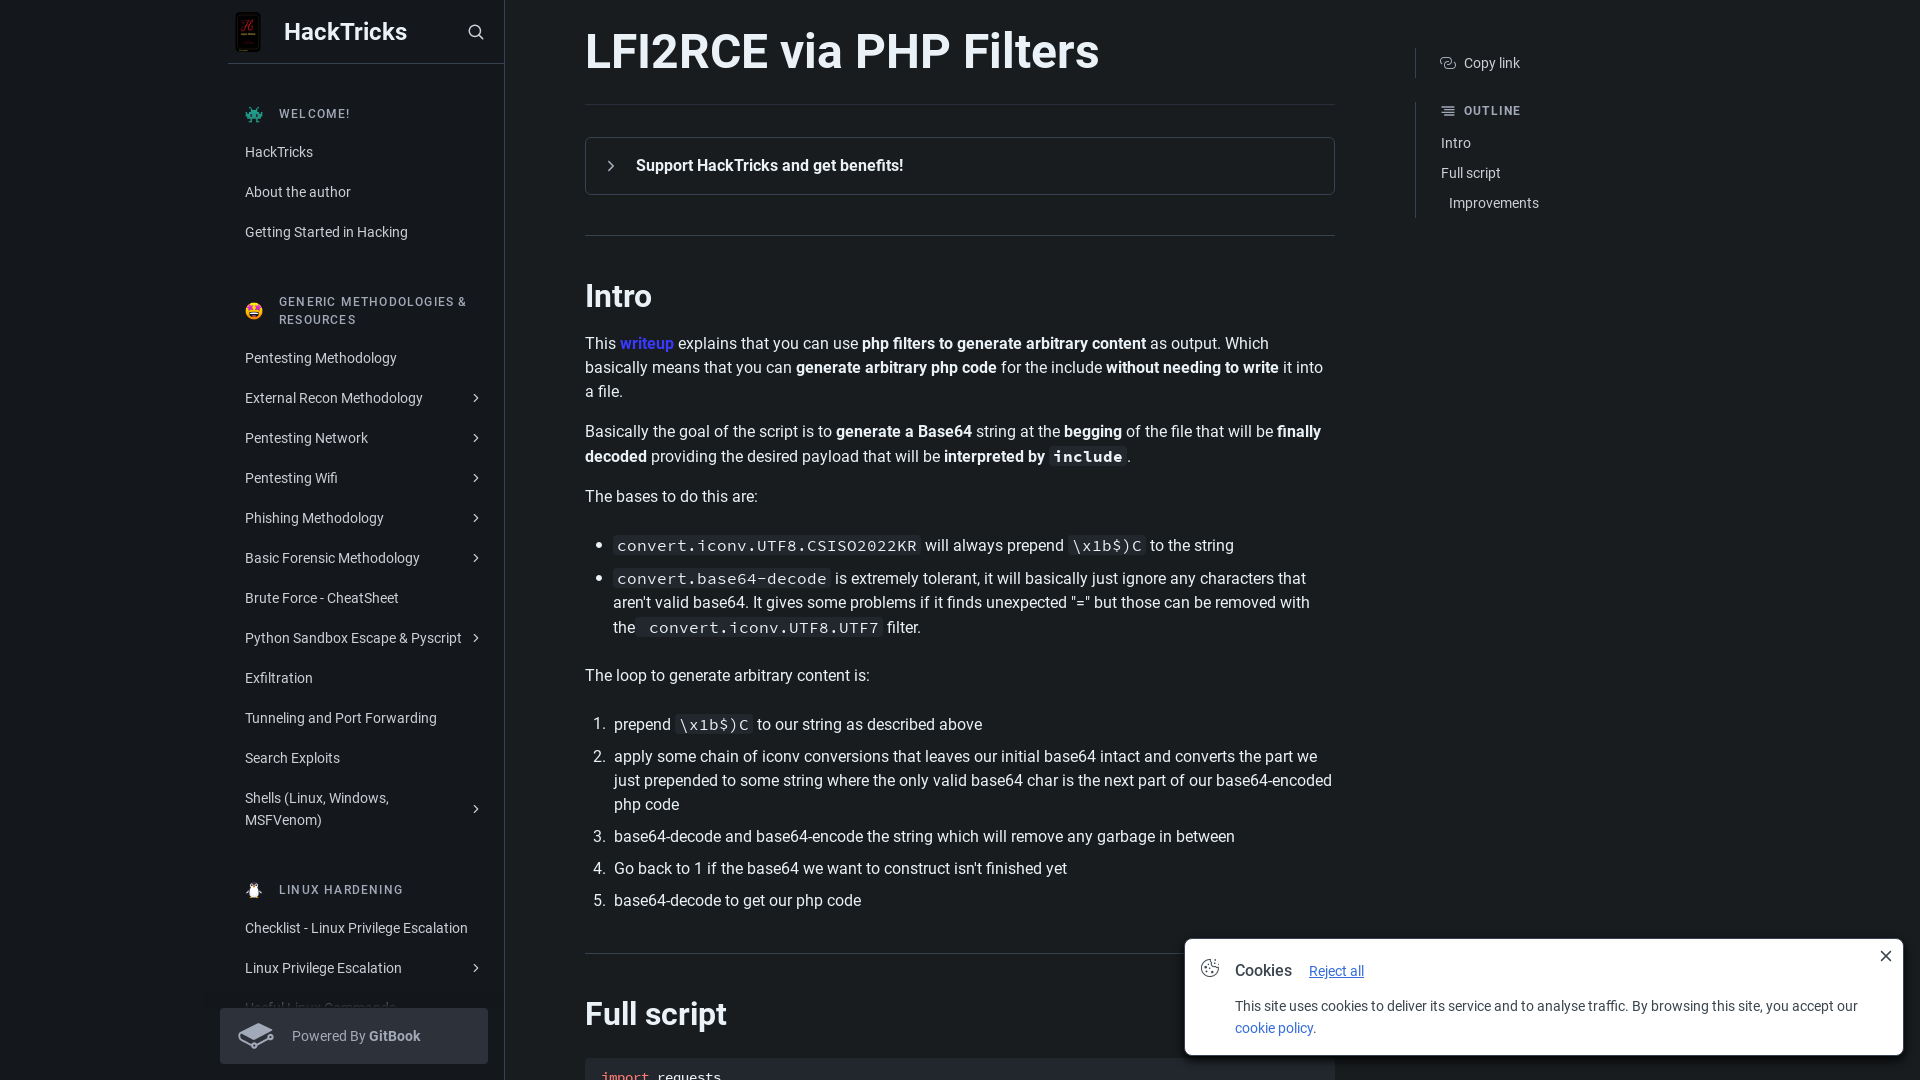Select Exfiltration in the sidebar
The width and height of the screenshot is (1920, 1080).
(x=278, y=678)
